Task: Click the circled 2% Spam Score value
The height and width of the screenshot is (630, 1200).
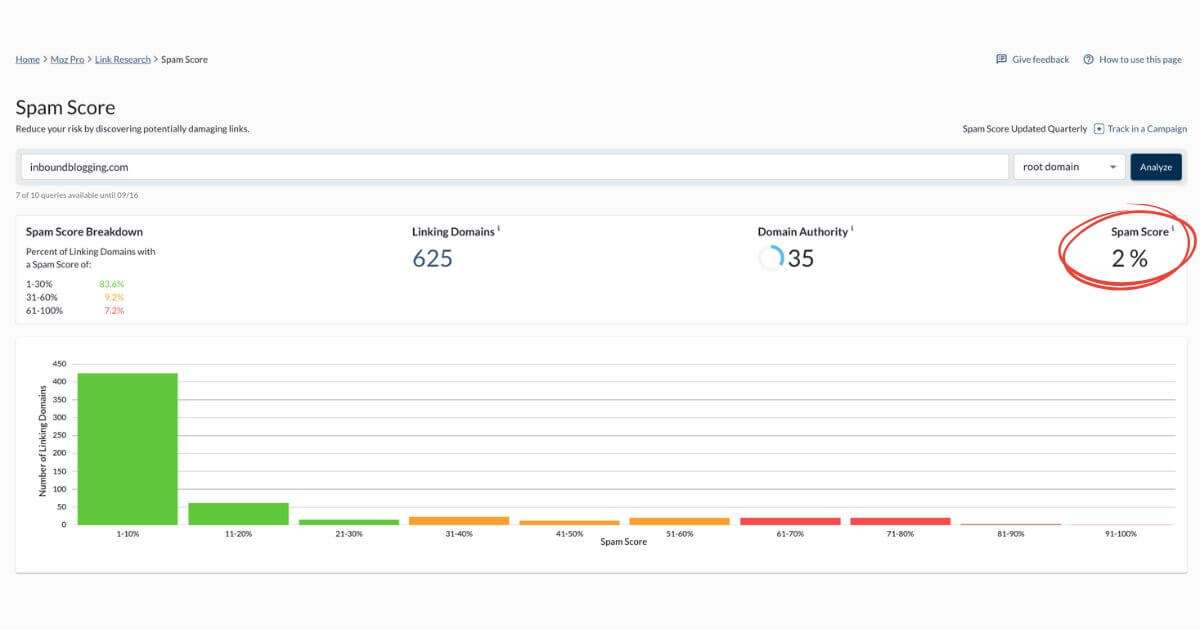Action: (x=1131, y=258)
